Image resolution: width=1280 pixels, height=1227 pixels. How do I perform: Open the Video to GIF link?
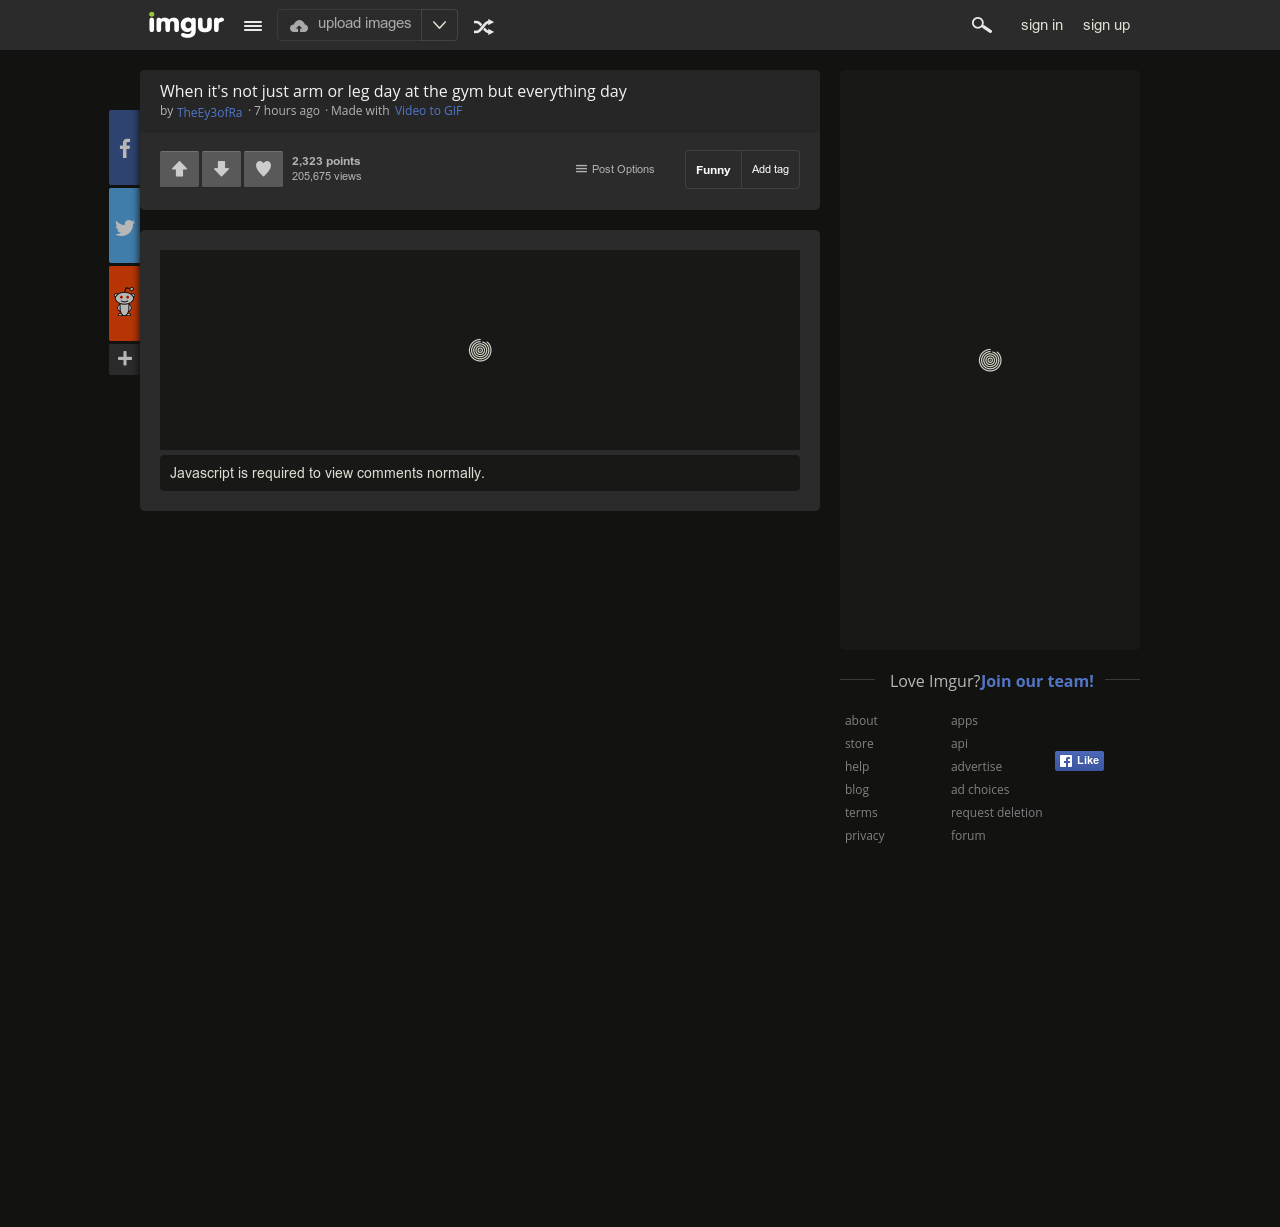point(429,111)
